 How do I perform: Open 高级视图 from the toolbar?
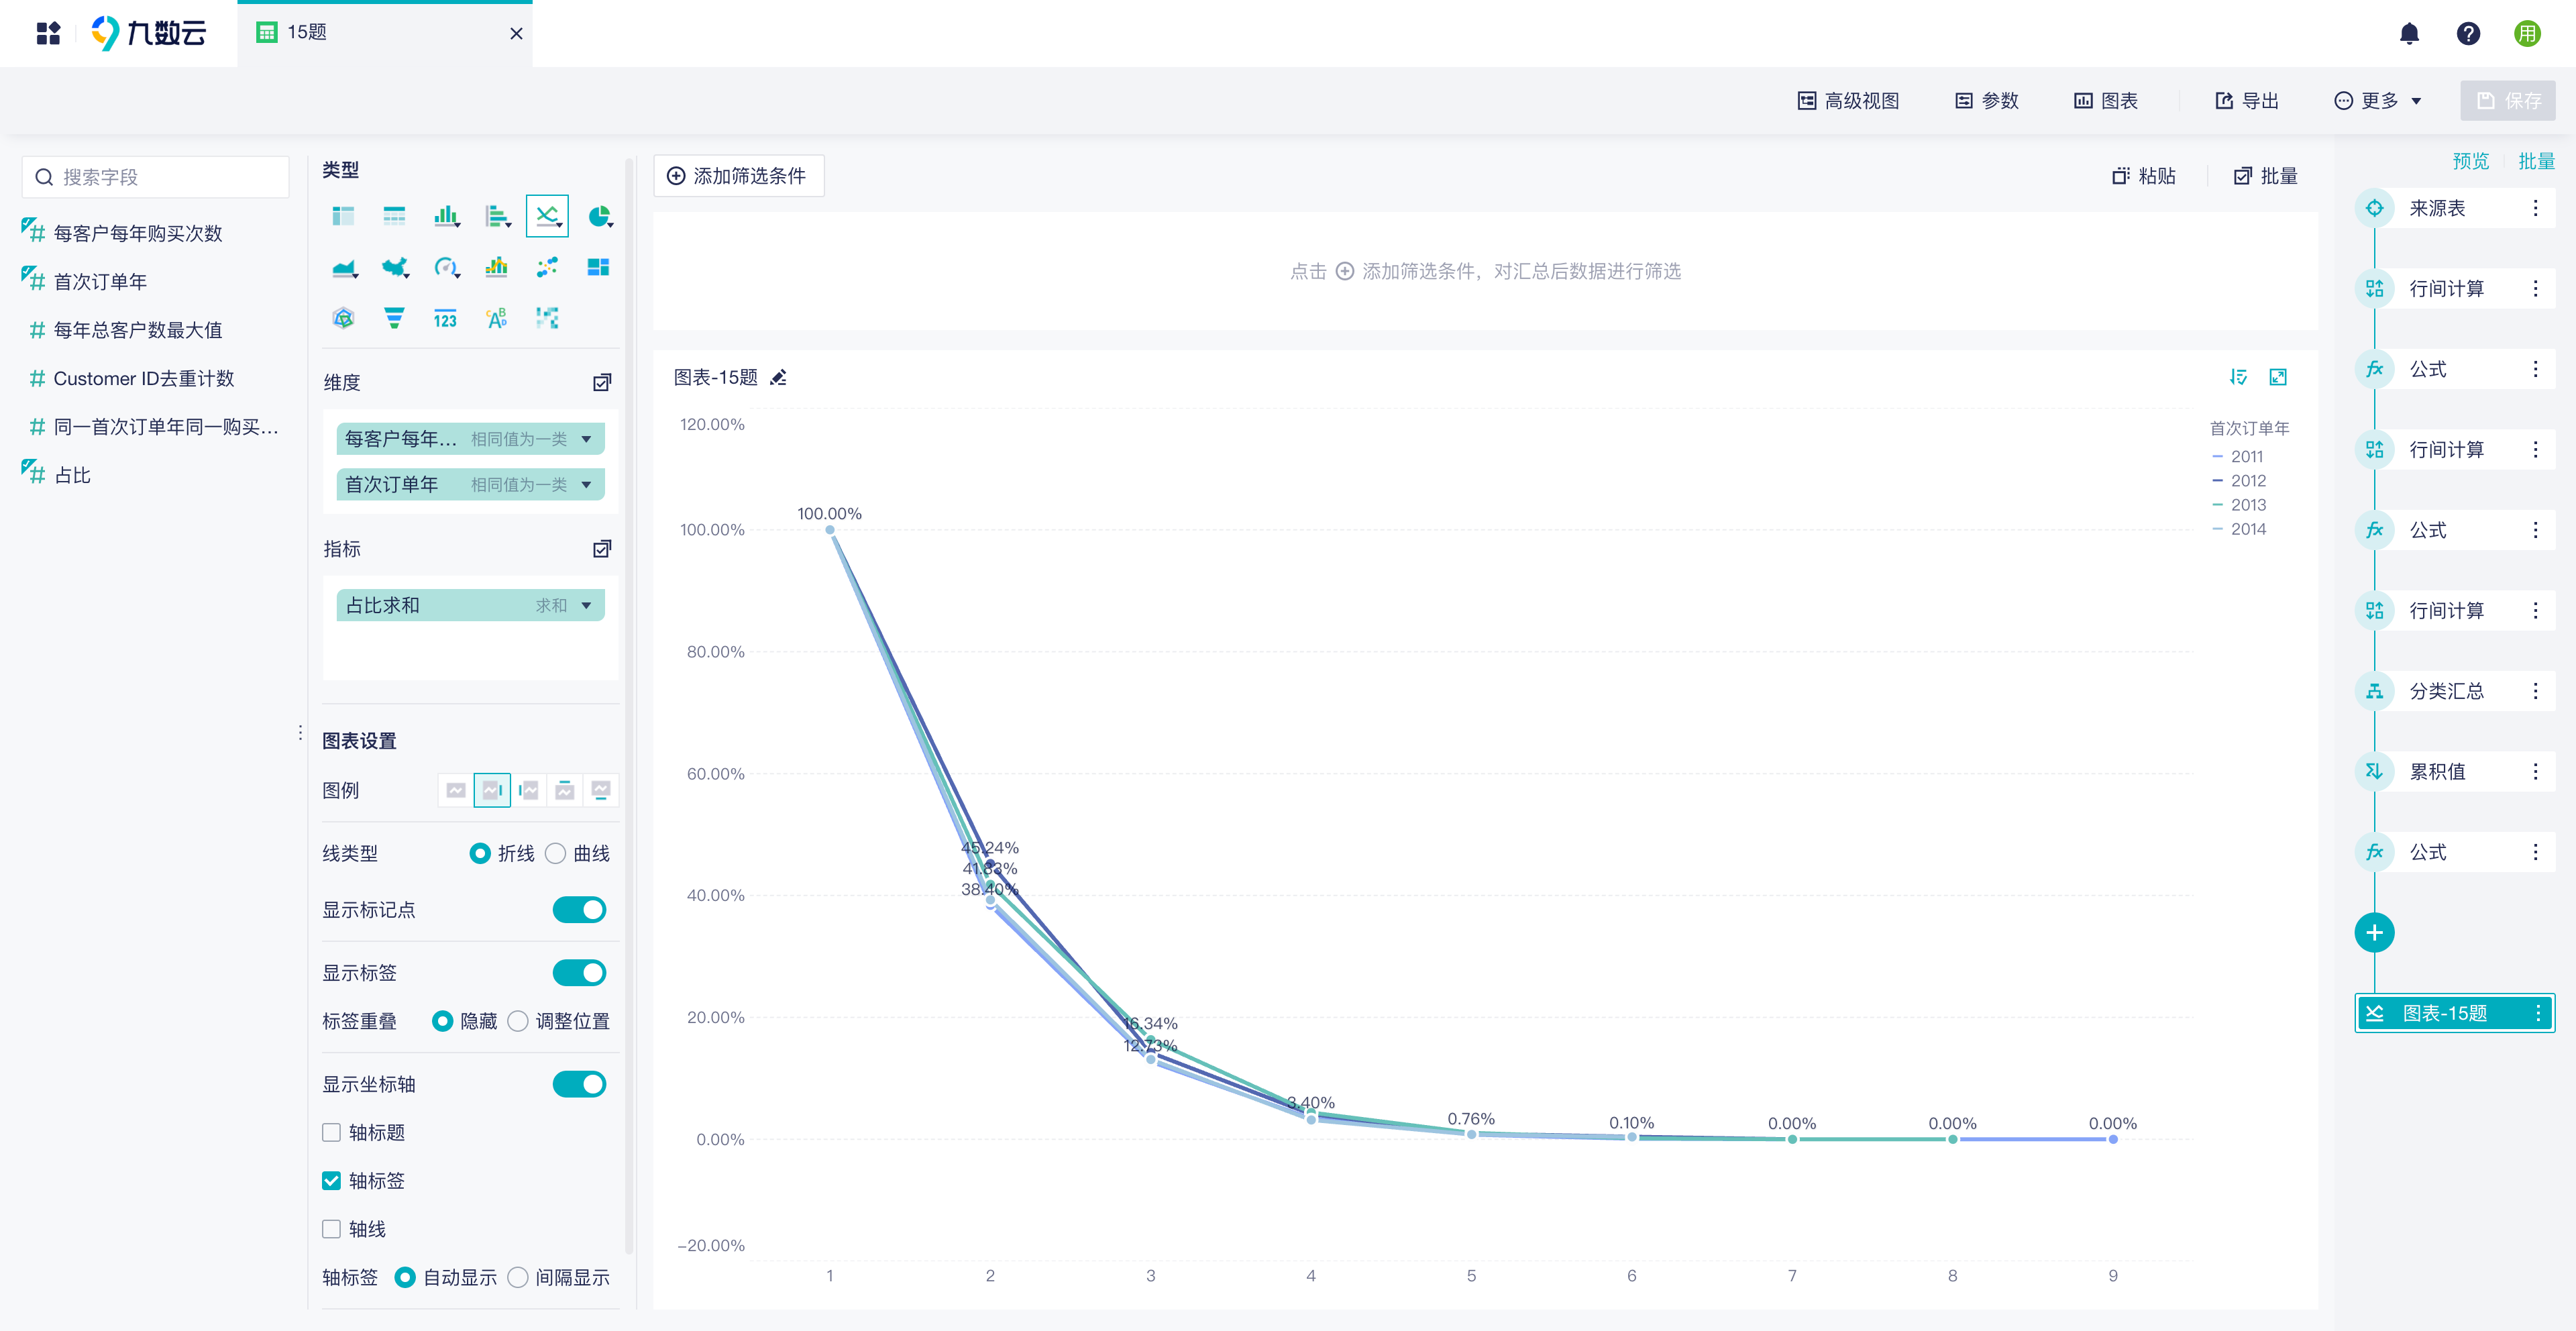1848,100
